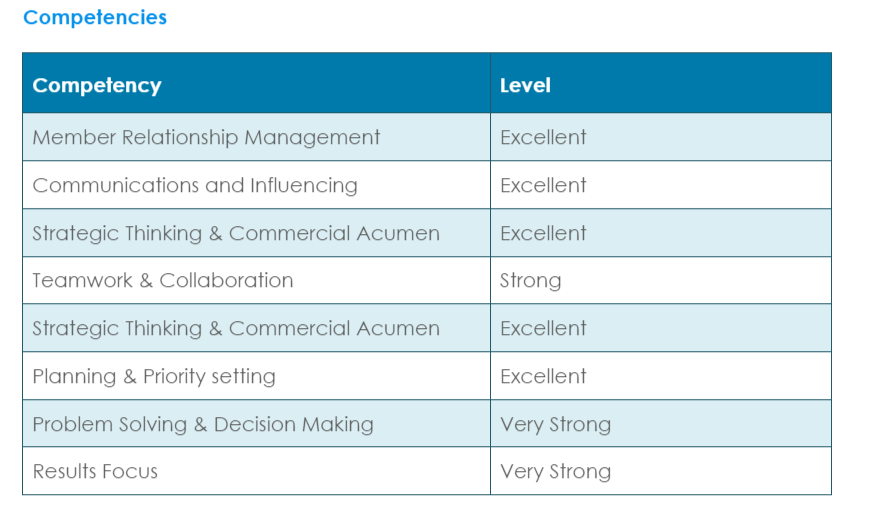Click Very Strong level for Results Focus
This screenshot has height=507, width=869.
[x=555, y=471]
